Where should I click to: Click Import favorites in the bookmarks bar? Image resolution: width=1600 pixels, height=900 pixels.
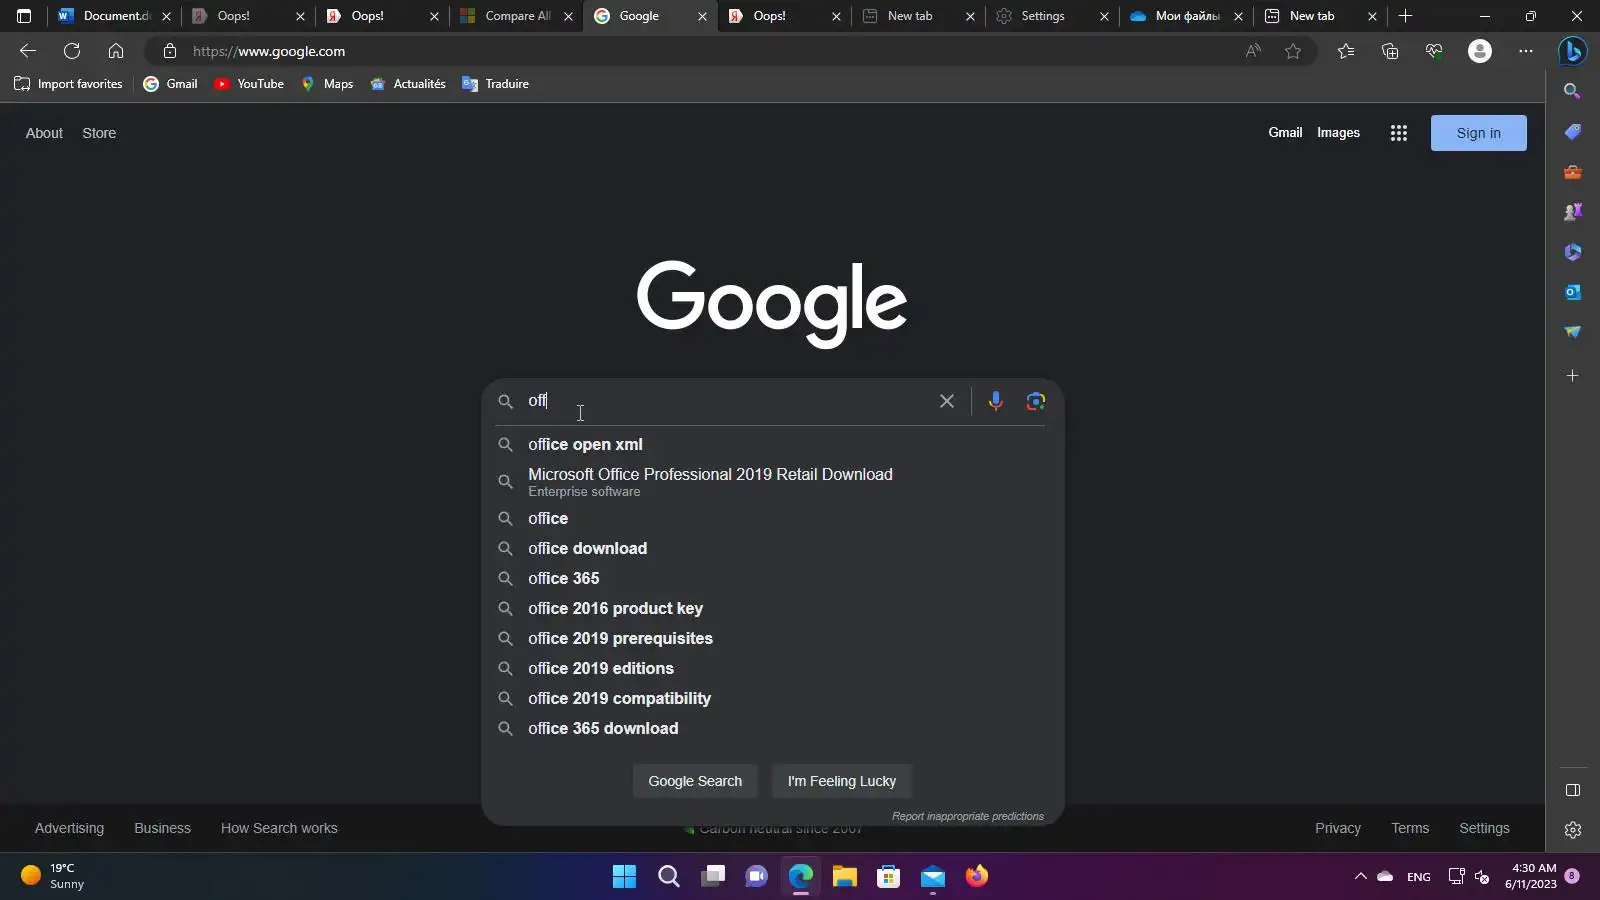[68, 84]
